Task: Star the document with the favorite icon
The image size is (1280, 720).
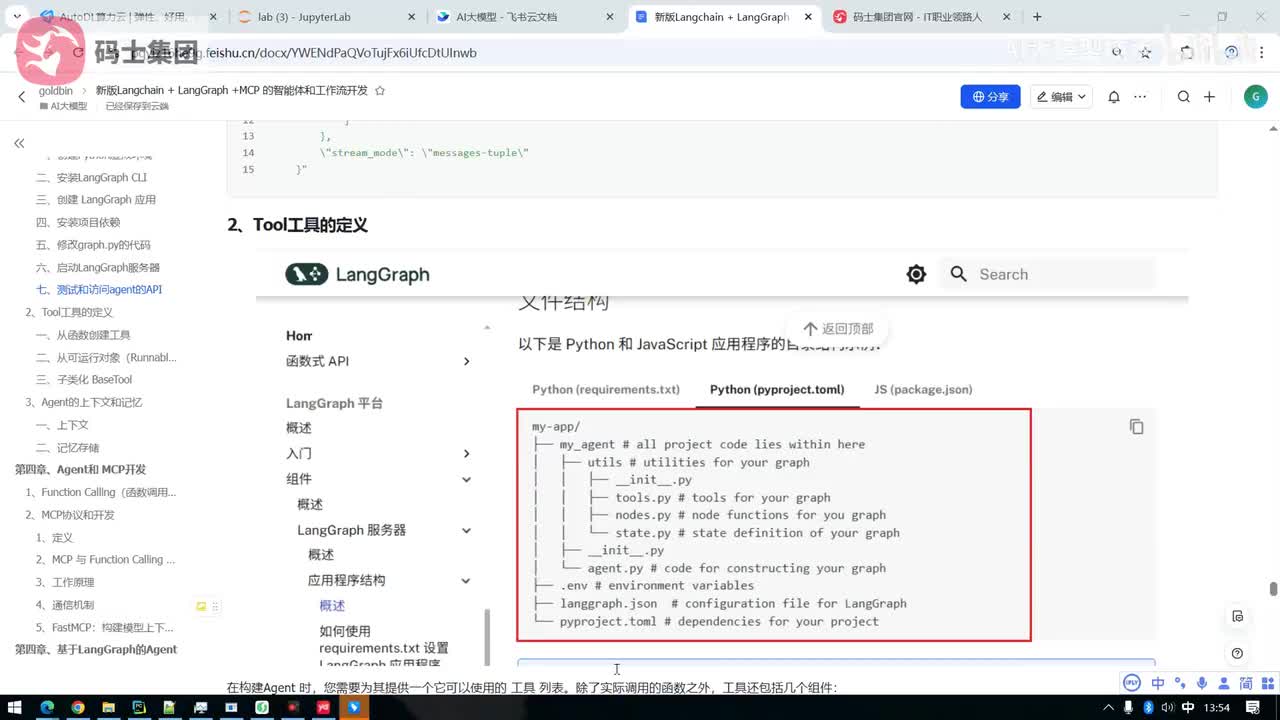Action: coord(379,90)
